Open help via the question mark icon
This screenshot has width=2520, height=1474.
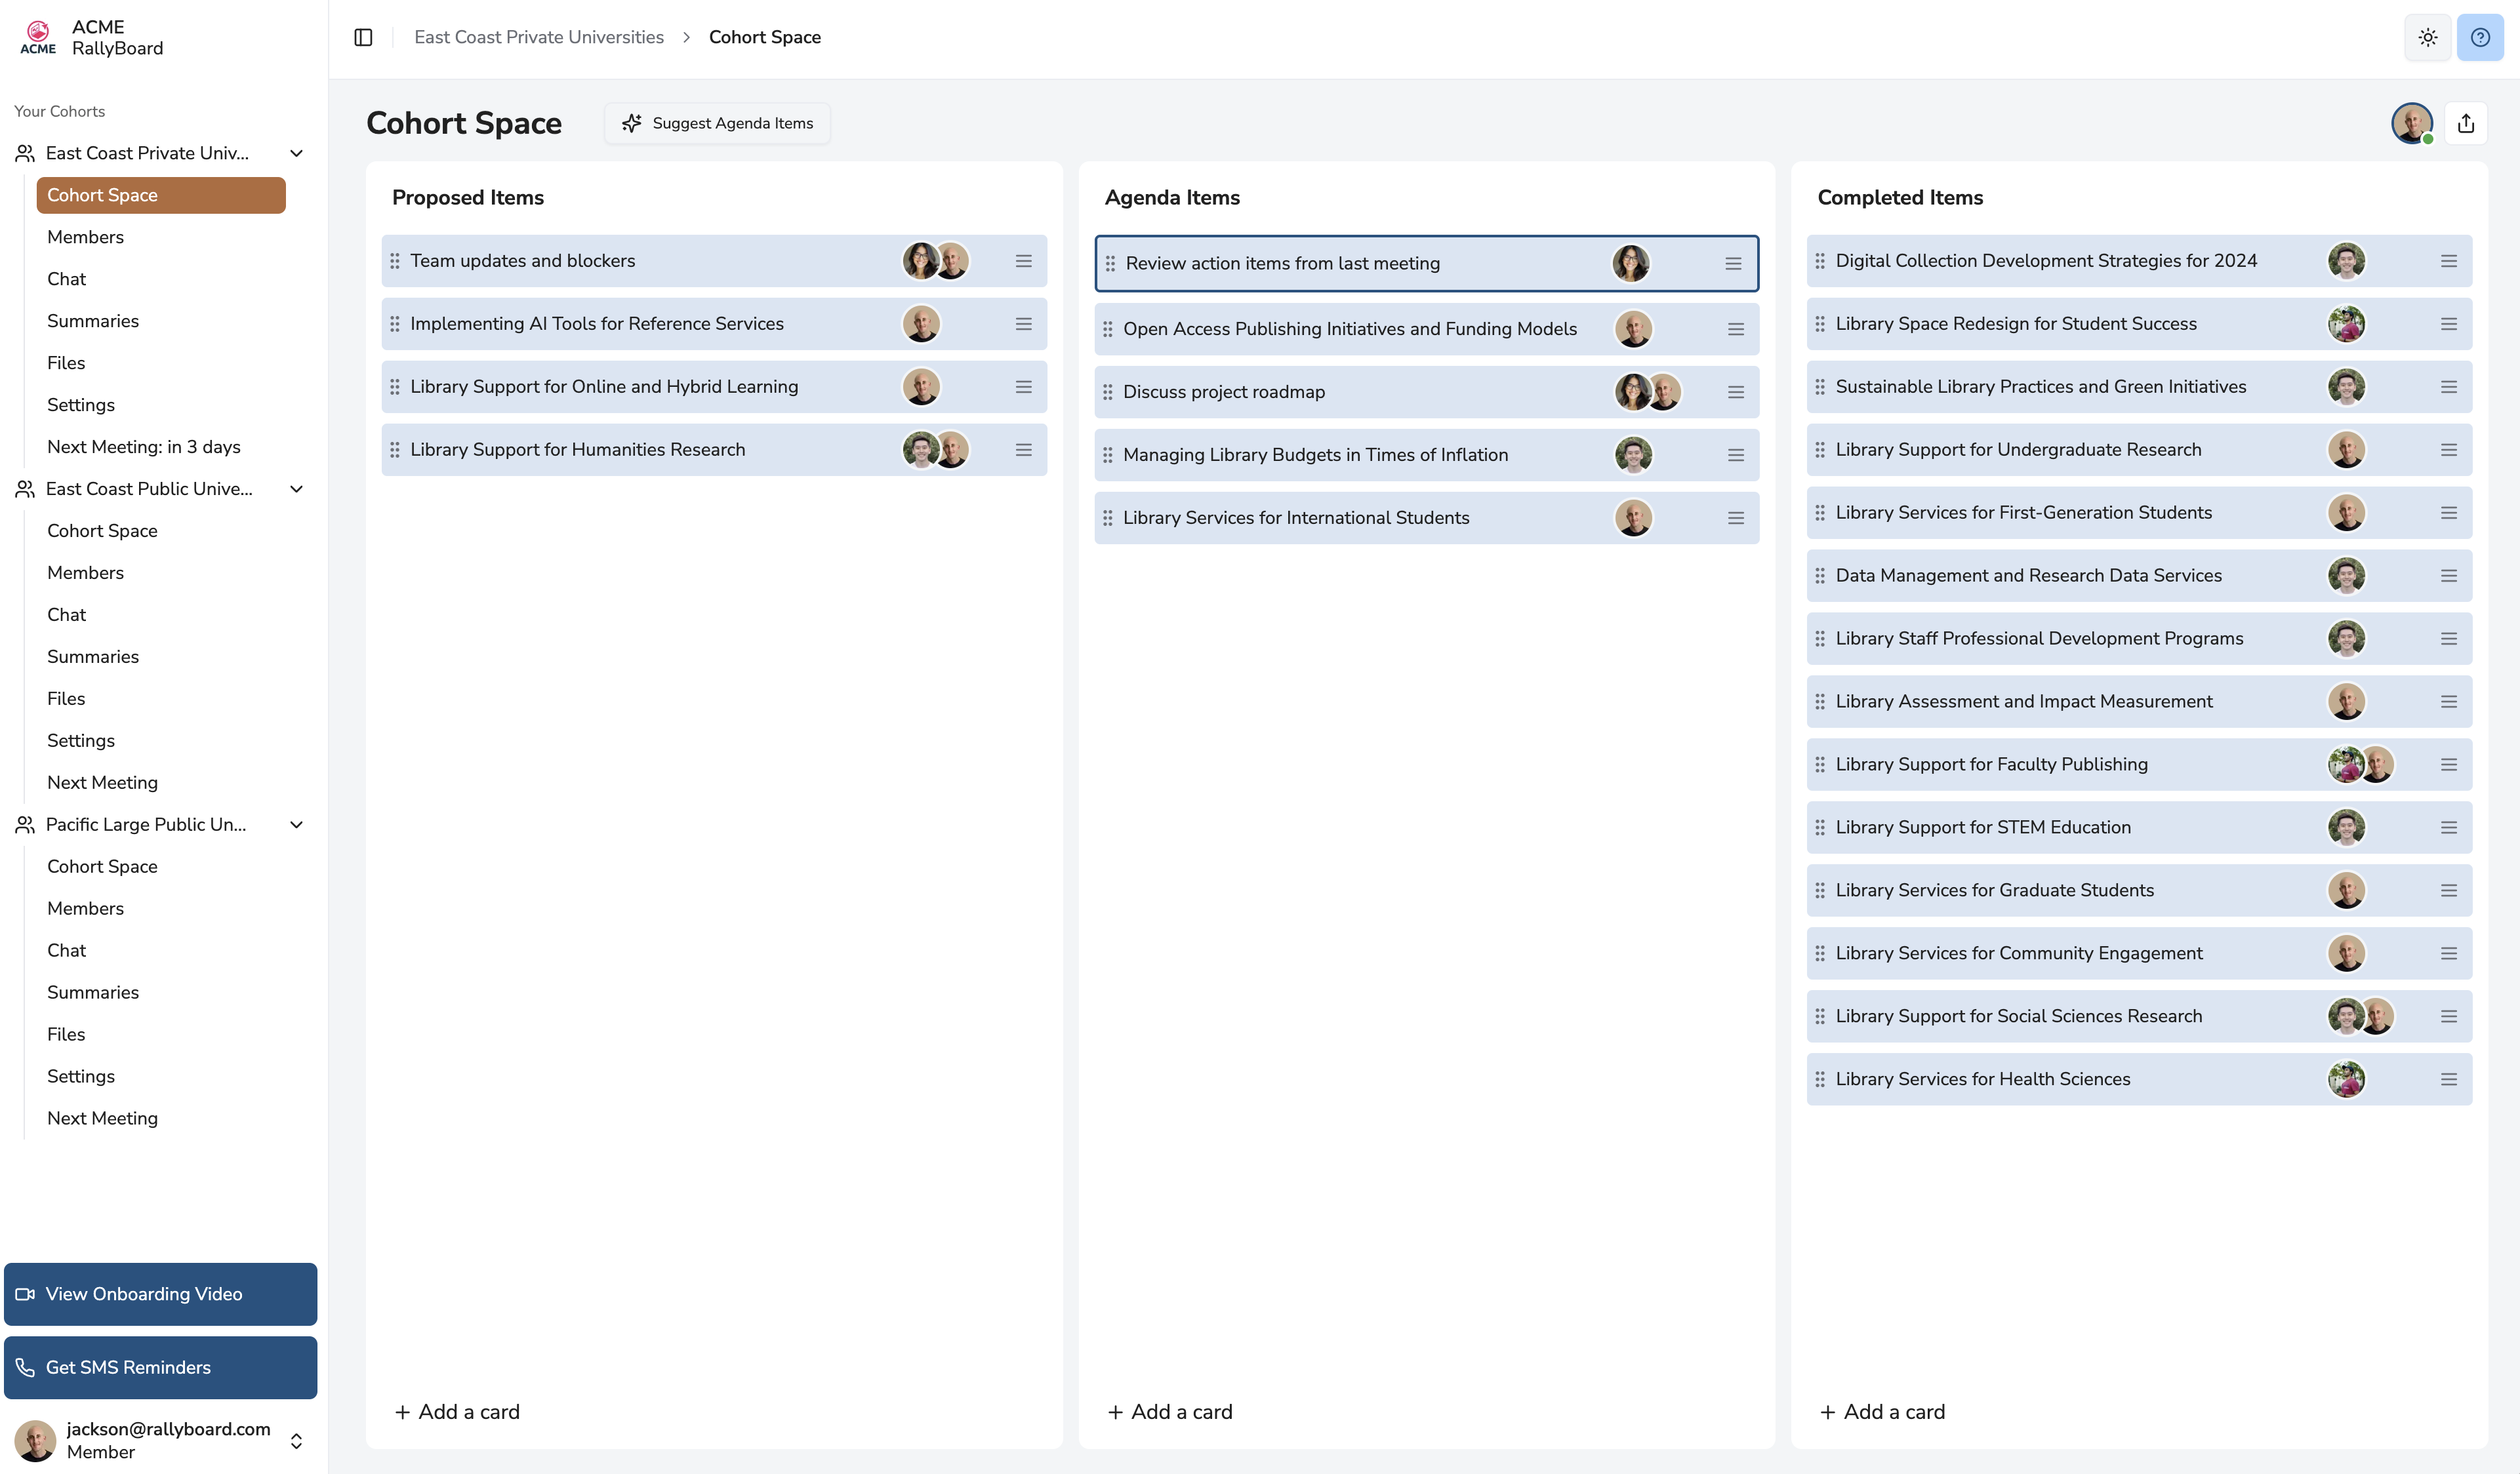[x=2480, y=37]
